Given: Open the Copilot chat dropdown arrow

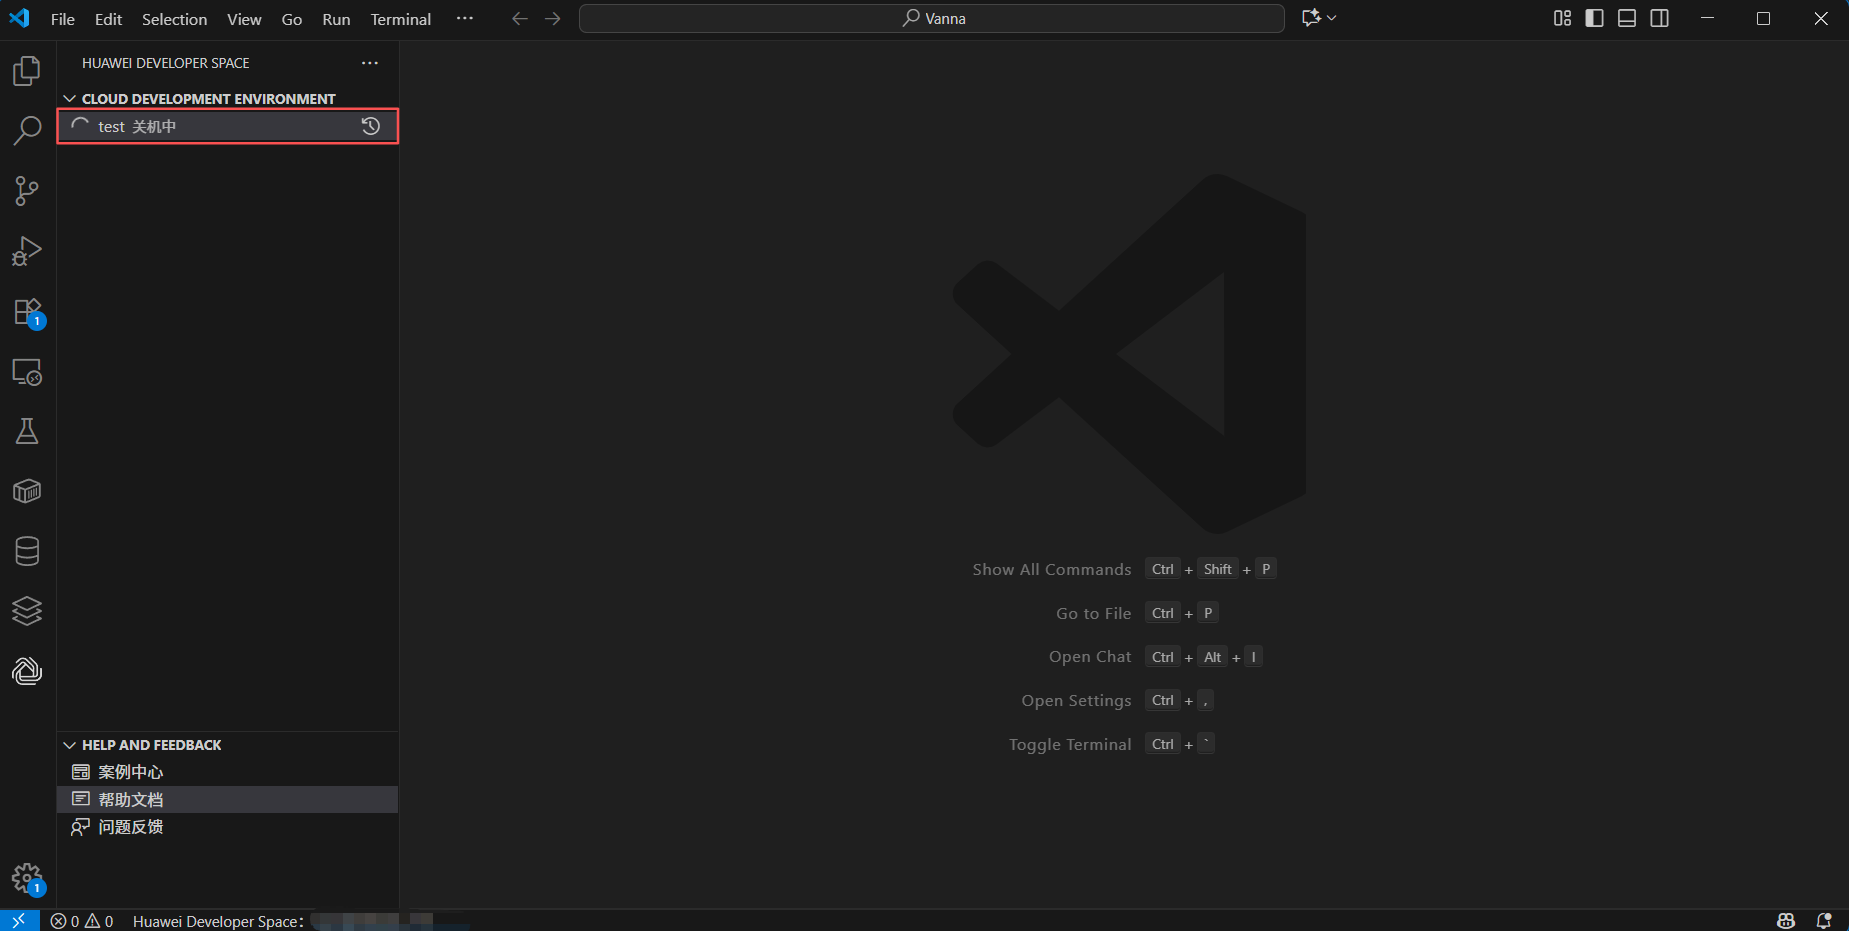Looking at the screenshot, I should (1332, 19).
